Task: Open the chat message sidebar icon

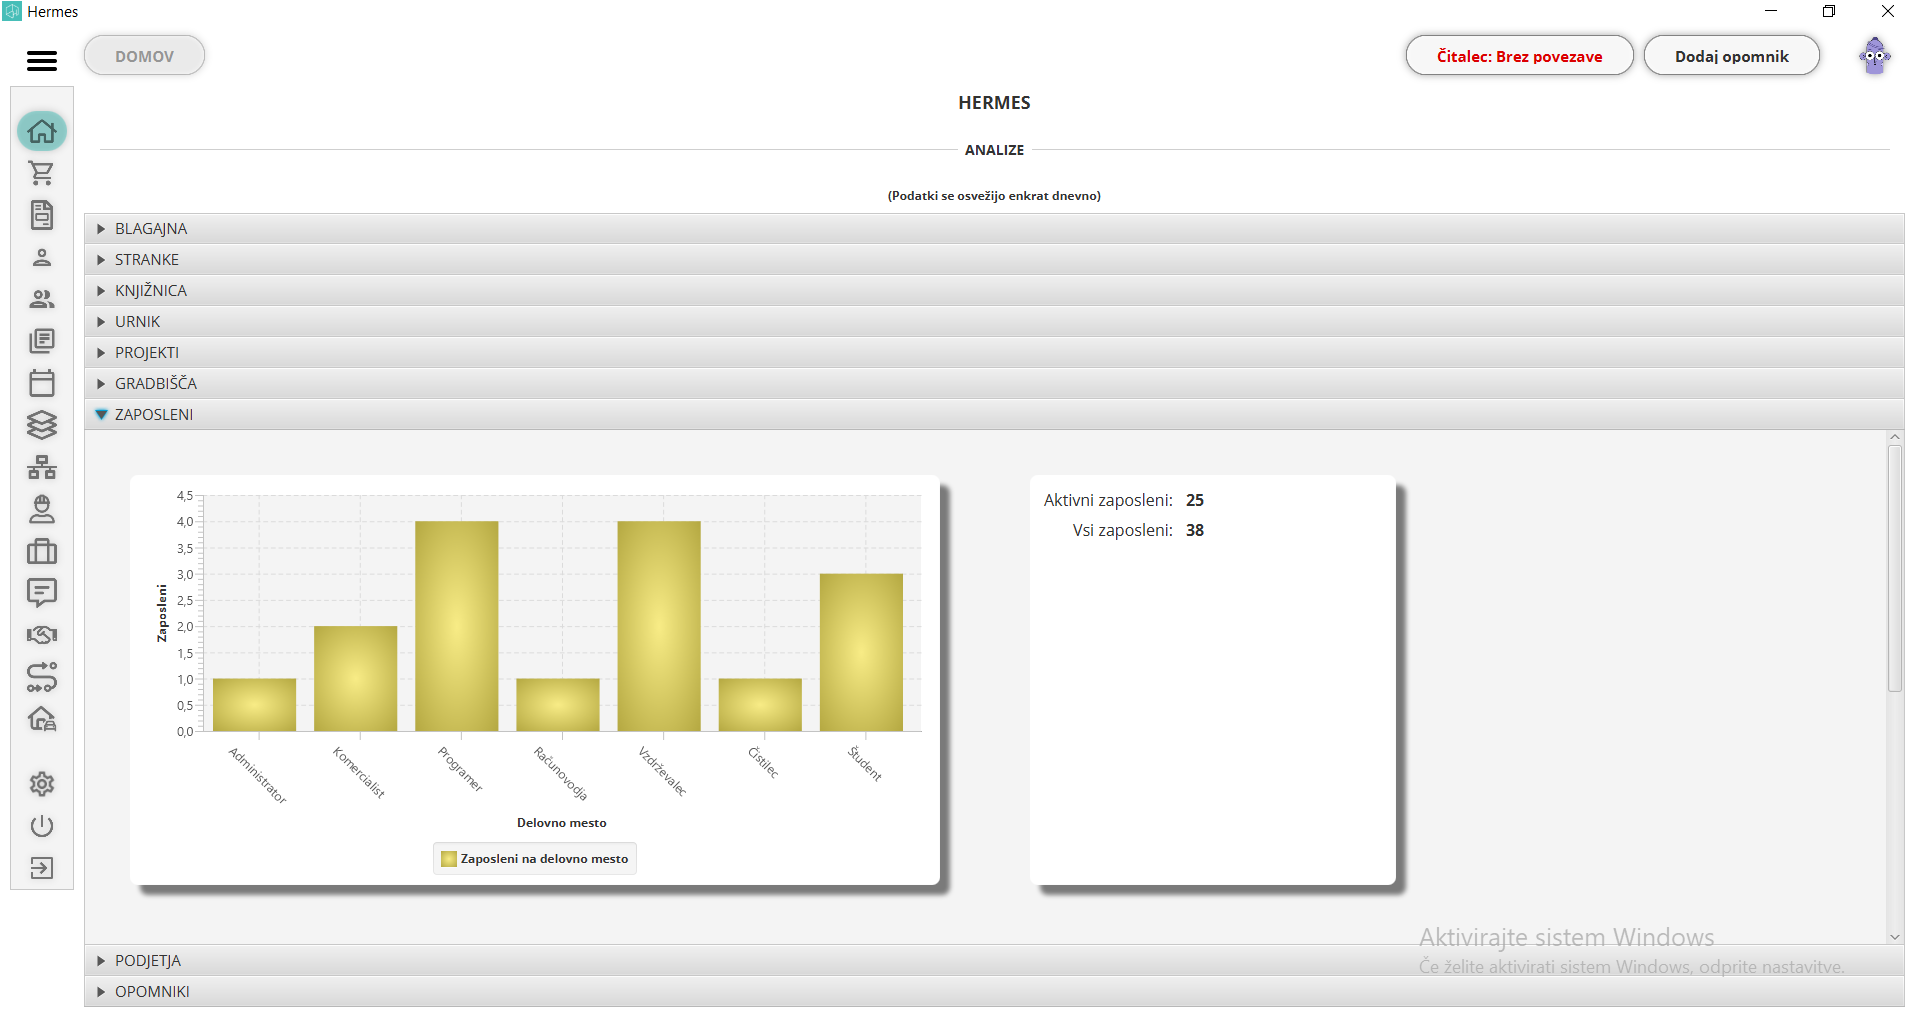Action: pos(42,593)
